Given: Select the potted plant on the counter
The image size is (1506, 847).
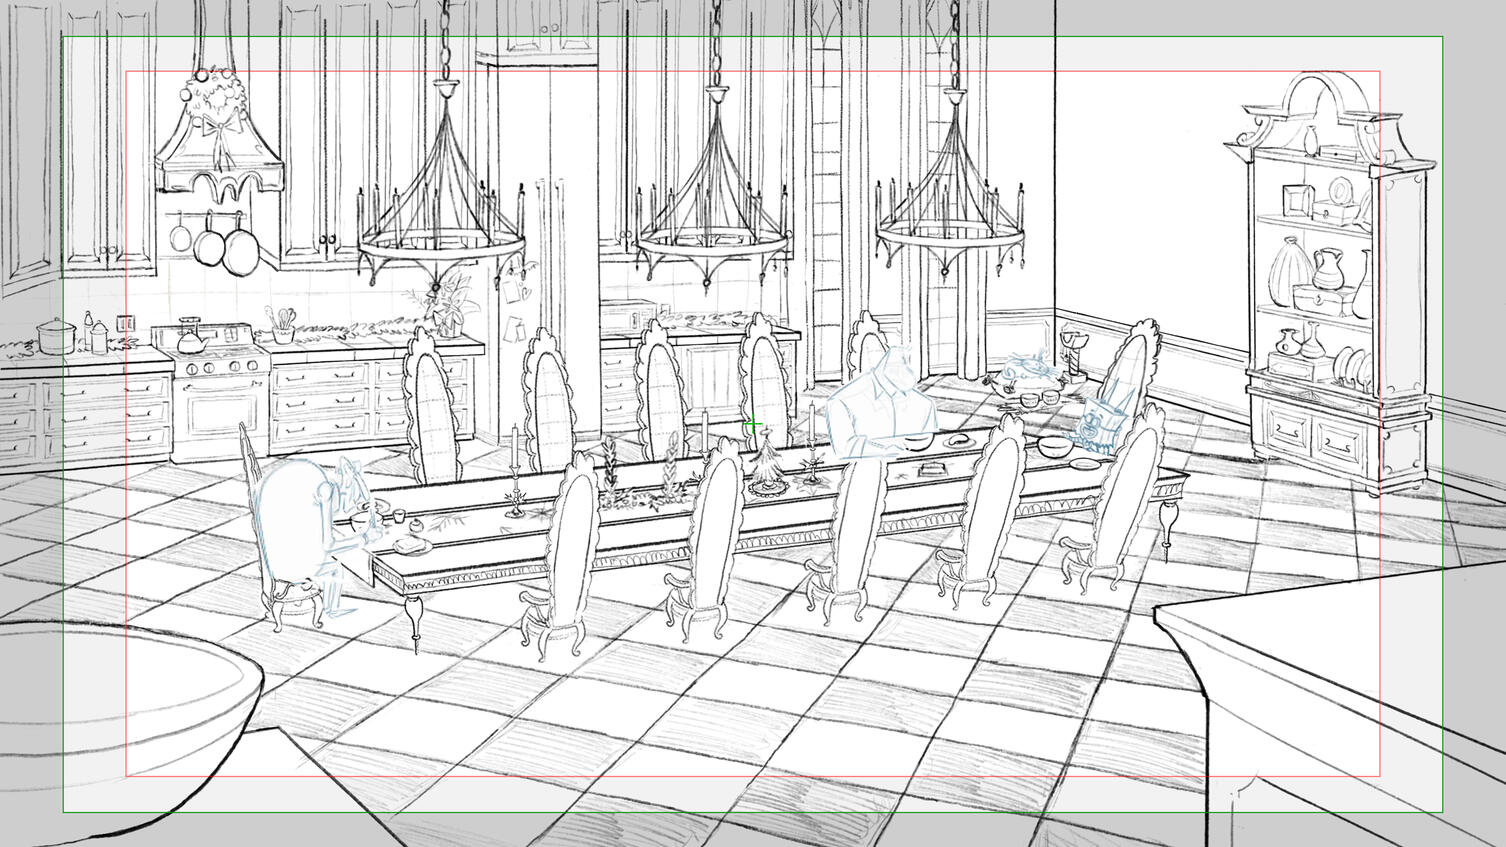Looking at the screenshot, I should click(445, 303).
